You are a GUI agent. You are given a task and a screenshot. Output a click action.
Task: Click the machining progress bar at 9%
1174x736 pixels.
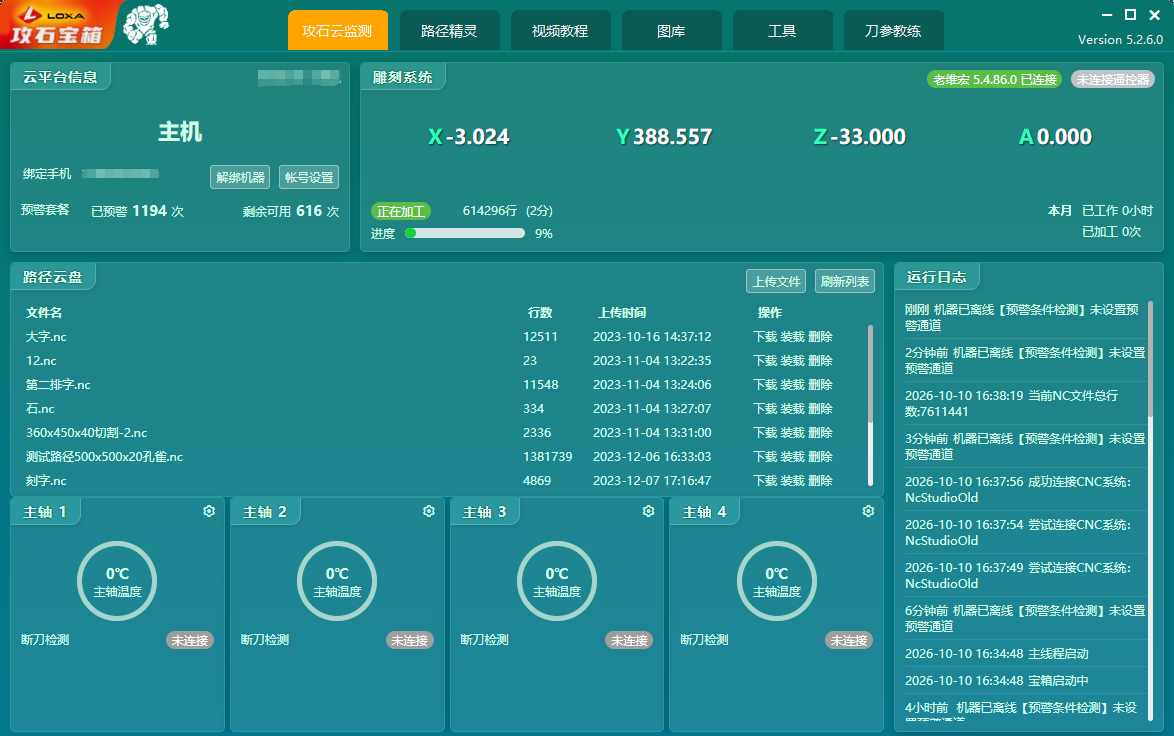(x=464, y=233)
